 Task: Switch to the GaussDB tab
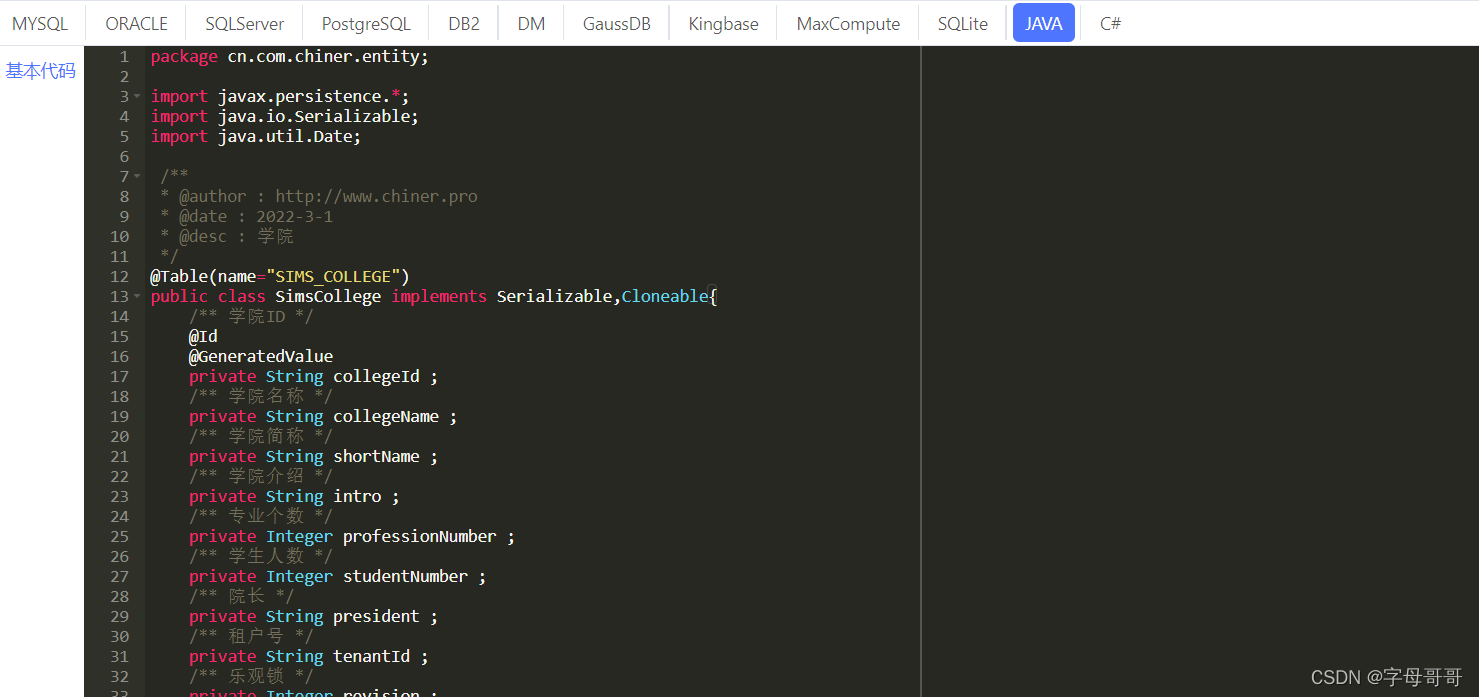pos(616,24)
